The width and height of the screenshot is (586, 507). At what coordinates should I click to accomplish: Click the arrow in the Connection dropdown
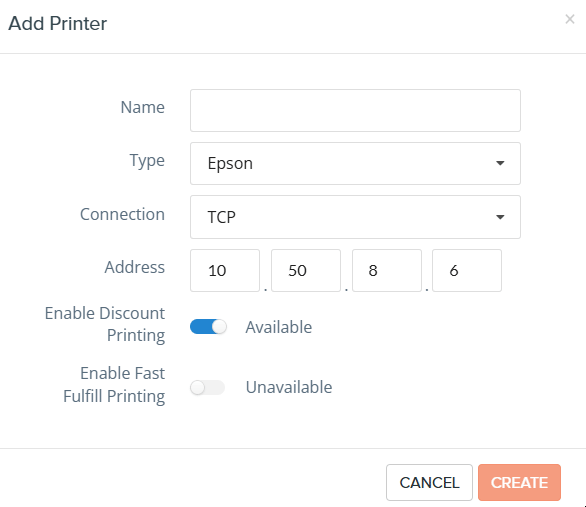point(500,217)
